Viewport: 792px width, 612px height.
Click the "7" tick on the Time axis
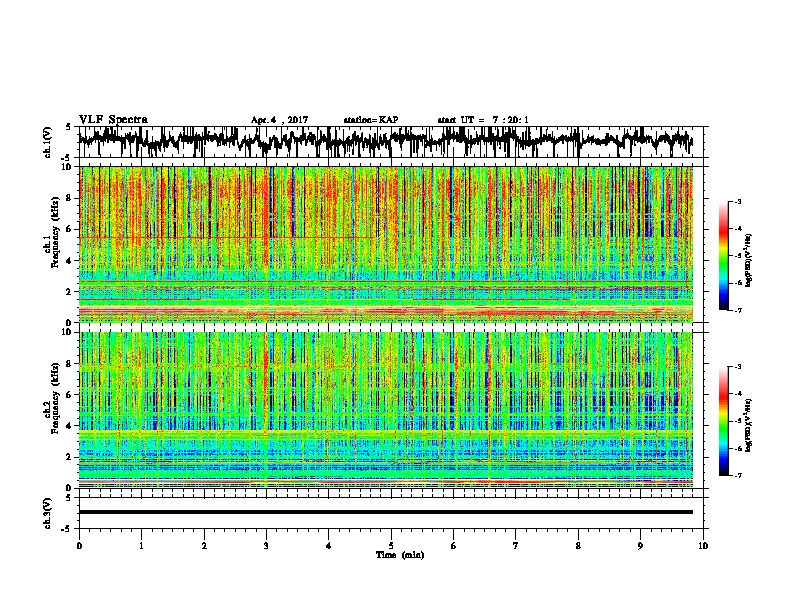(x=516, y=546)
